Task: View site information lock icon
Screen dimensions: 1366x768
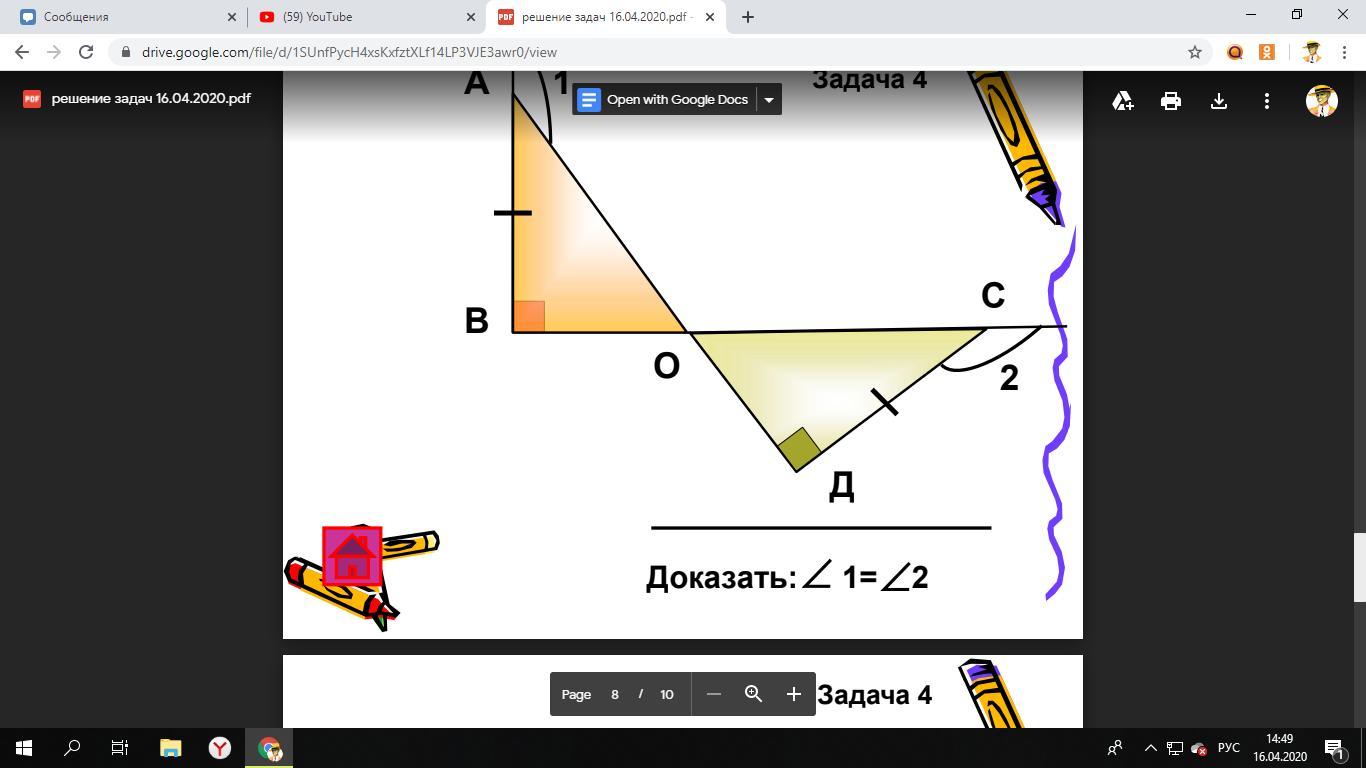Action: click(x=125, y=52)
